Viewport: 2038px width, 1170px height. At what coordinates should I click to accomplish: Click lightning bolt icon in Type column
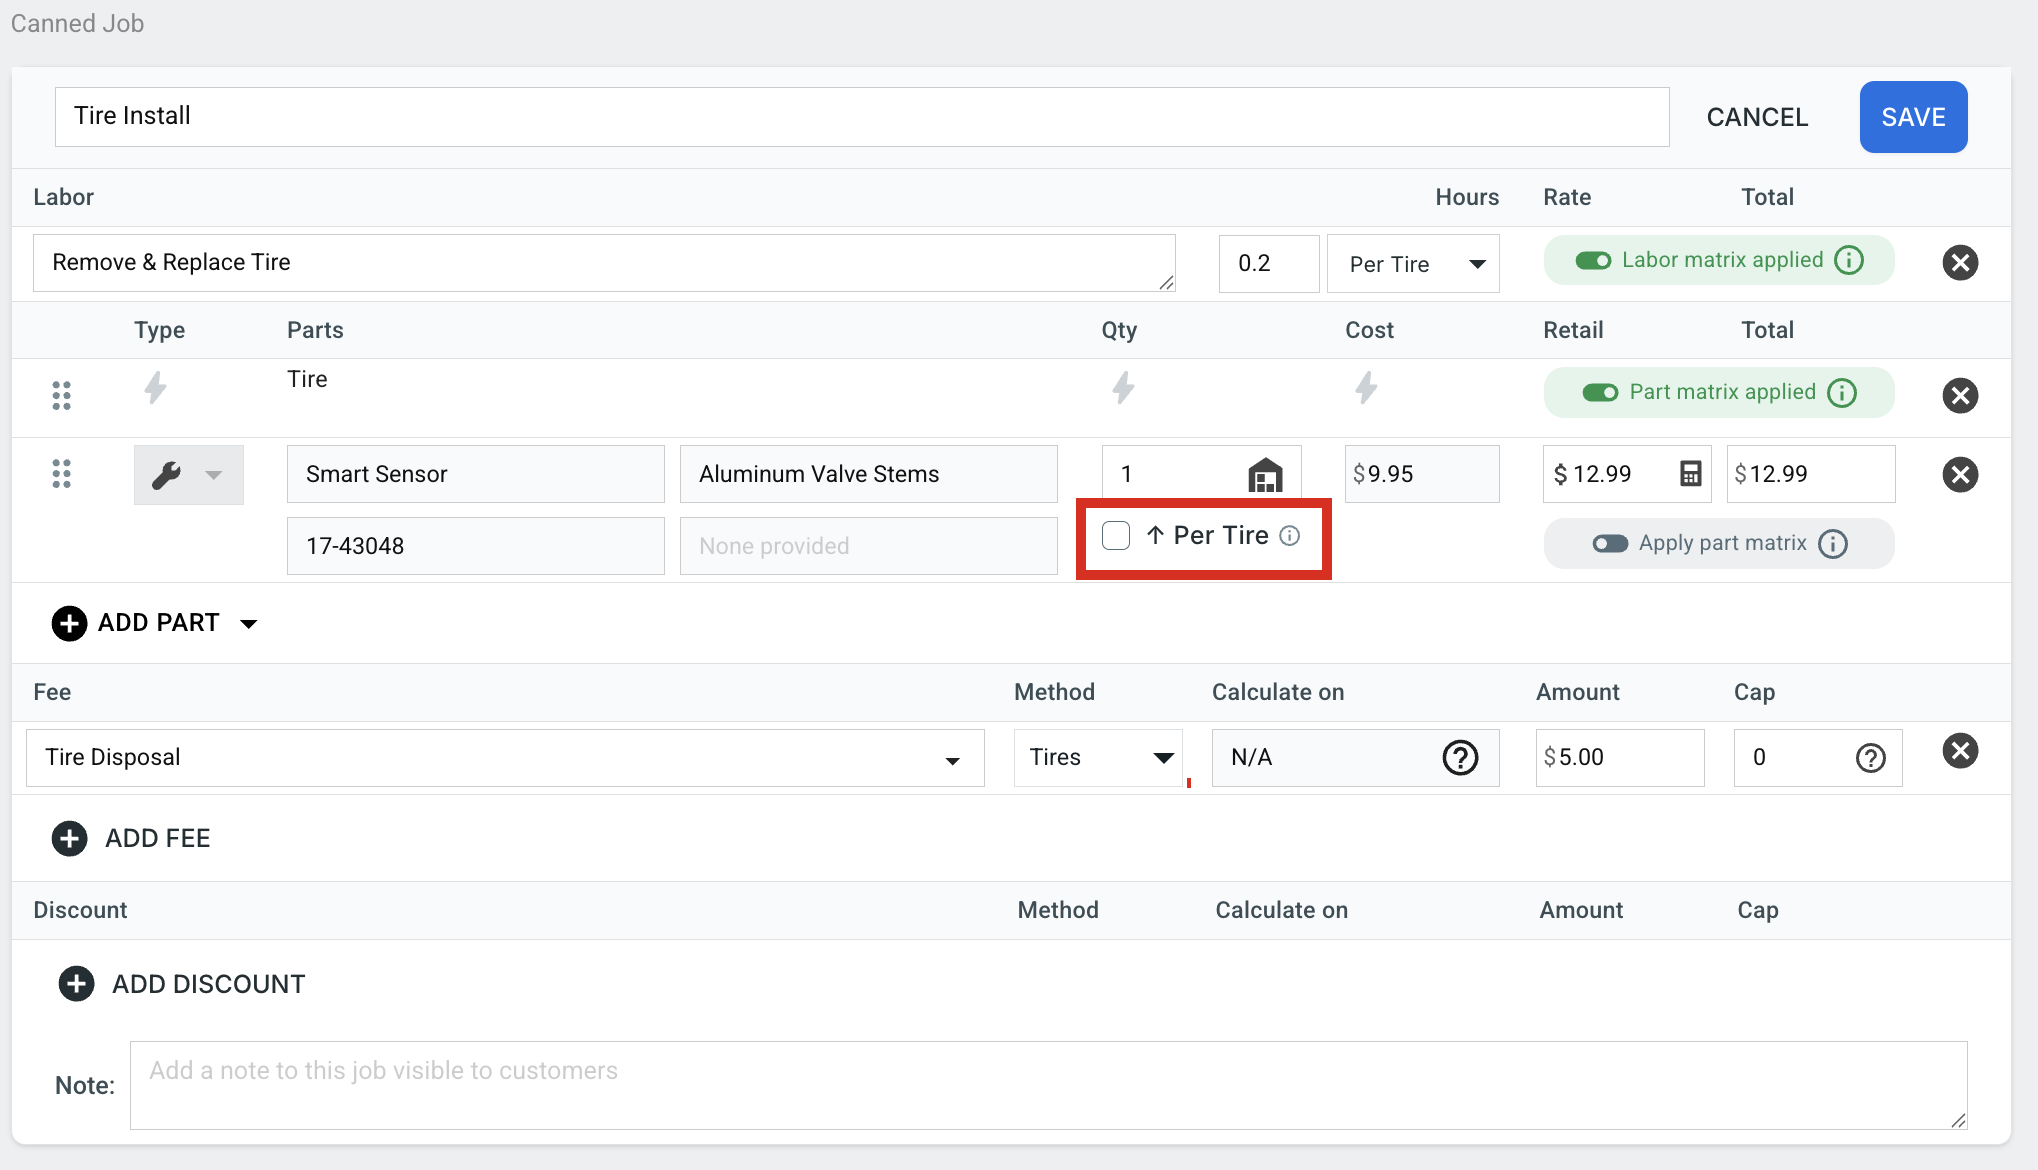pyautogui.click(x=155, y=387)
